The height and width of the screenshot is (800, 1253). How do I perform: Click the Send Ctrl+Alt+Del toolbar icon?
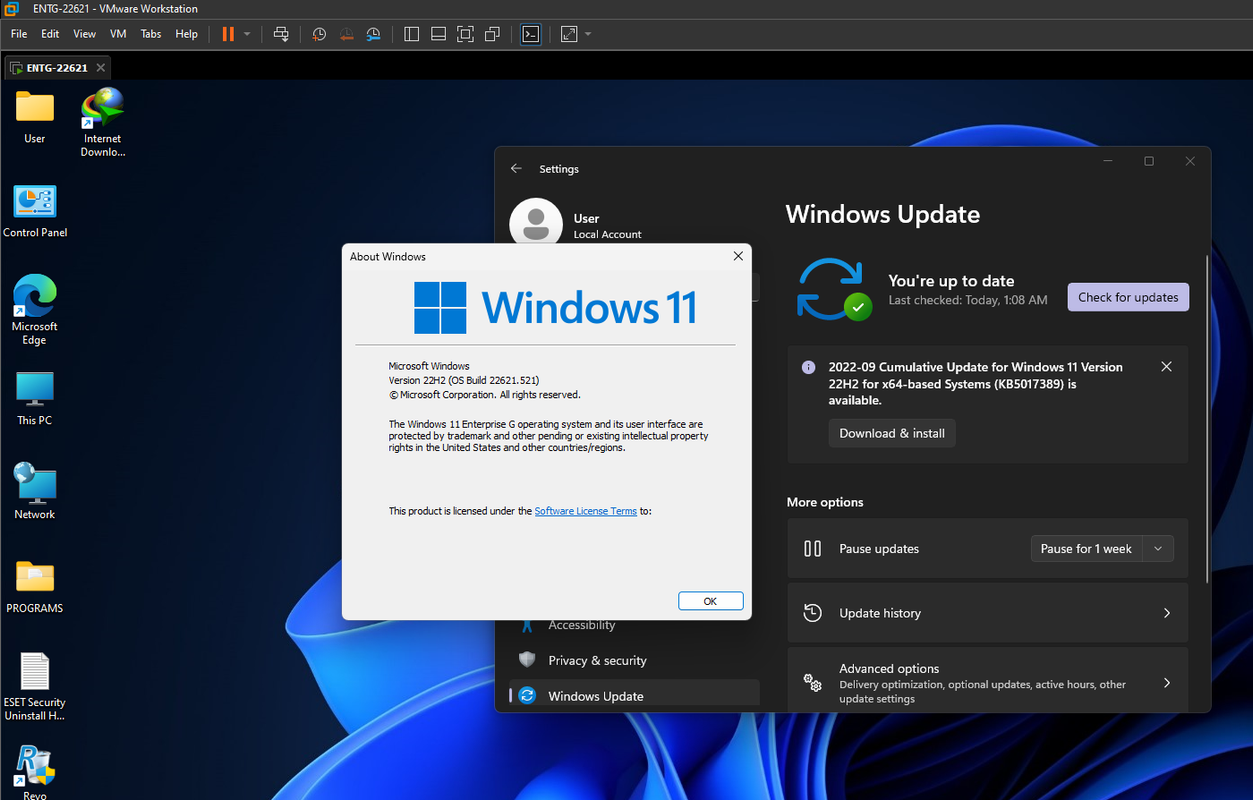coord(282,34)
